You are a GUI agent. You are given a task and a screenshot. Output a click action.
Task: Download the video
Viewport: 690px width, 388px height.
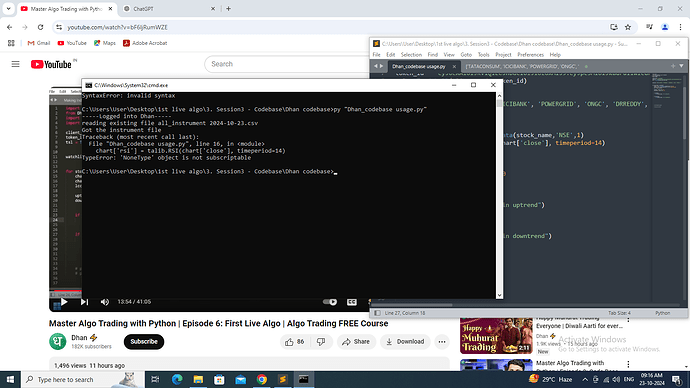click(405, 342)
